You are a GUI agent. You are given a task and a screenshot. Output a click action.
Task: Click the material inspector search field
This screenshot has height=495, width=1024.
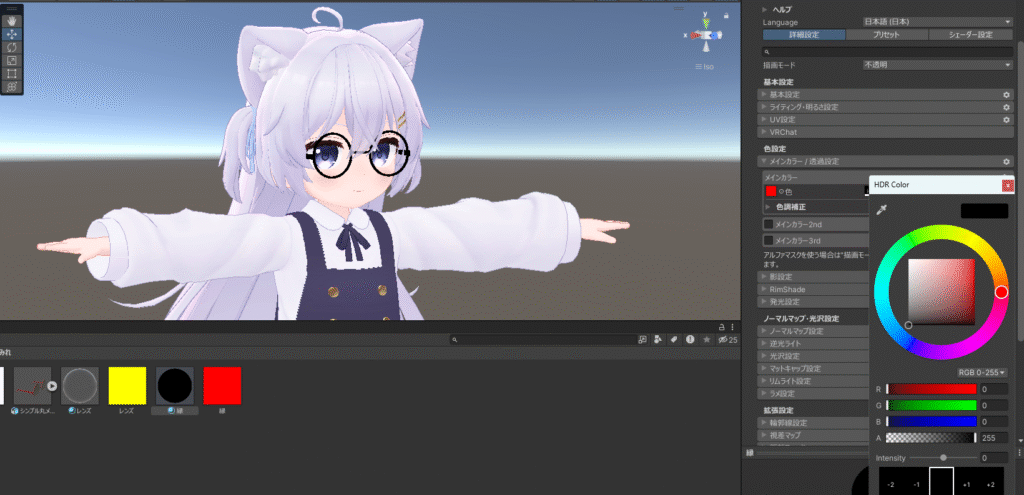pyautogui.click(x=888, y=51)
